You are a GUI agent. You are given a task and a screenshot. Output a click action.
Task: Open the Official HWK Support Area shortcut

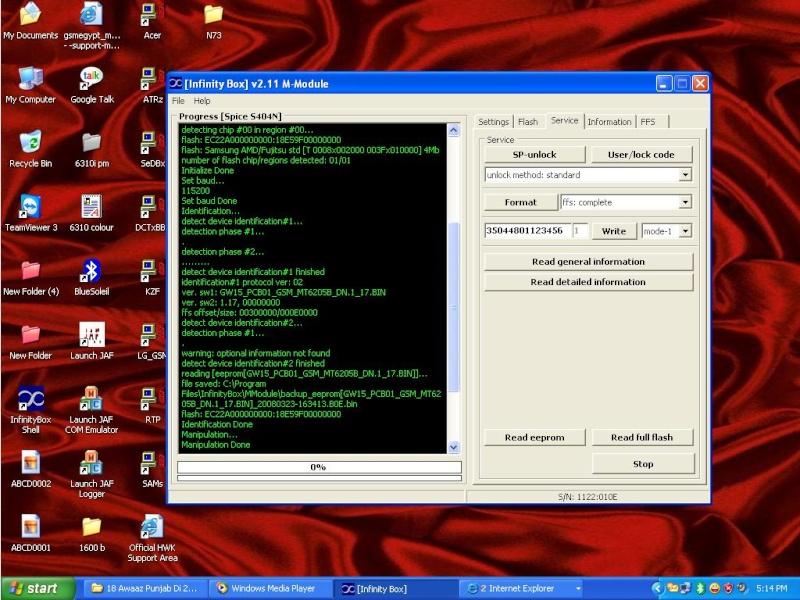click(x=152, y=539)
